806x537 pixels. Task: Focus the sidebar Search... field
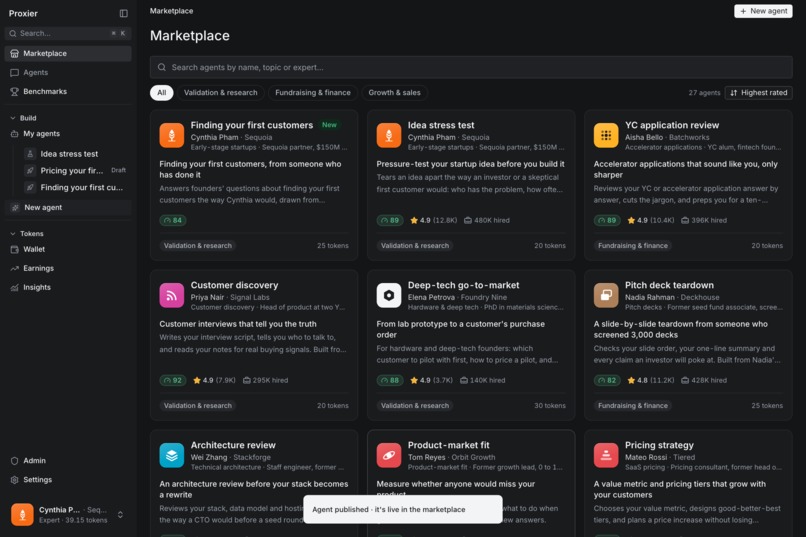(x=68, y=33)
